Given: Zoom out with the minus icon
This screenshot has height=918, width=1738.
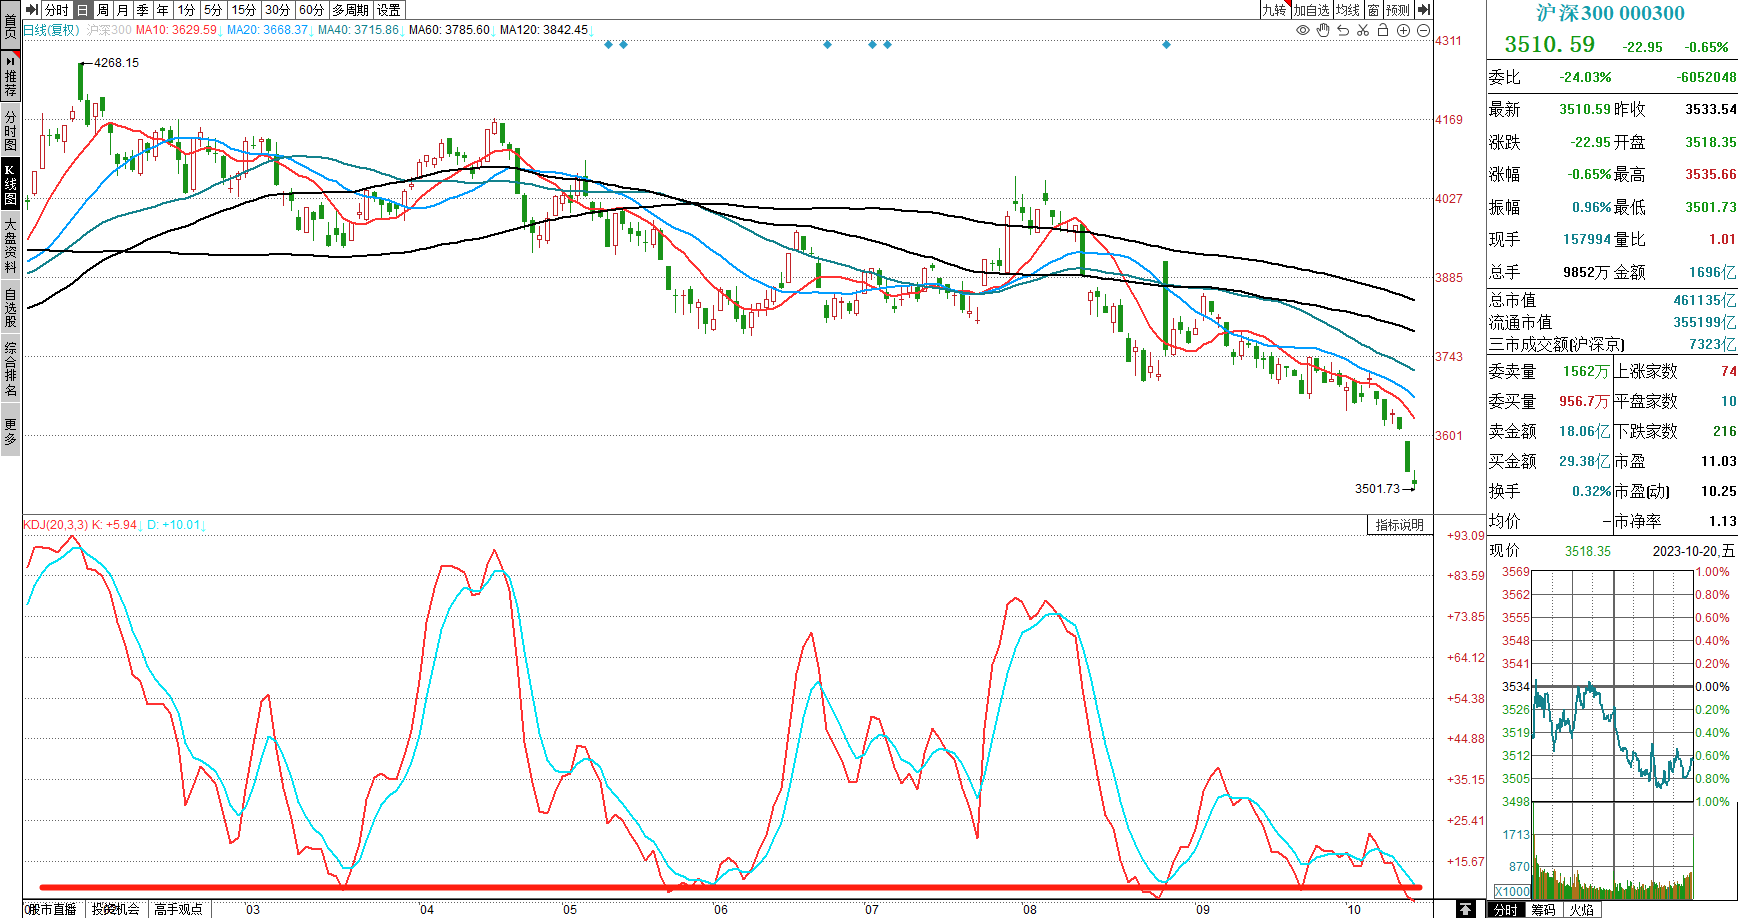Looking at the screenshot, I should (1423, 30).
